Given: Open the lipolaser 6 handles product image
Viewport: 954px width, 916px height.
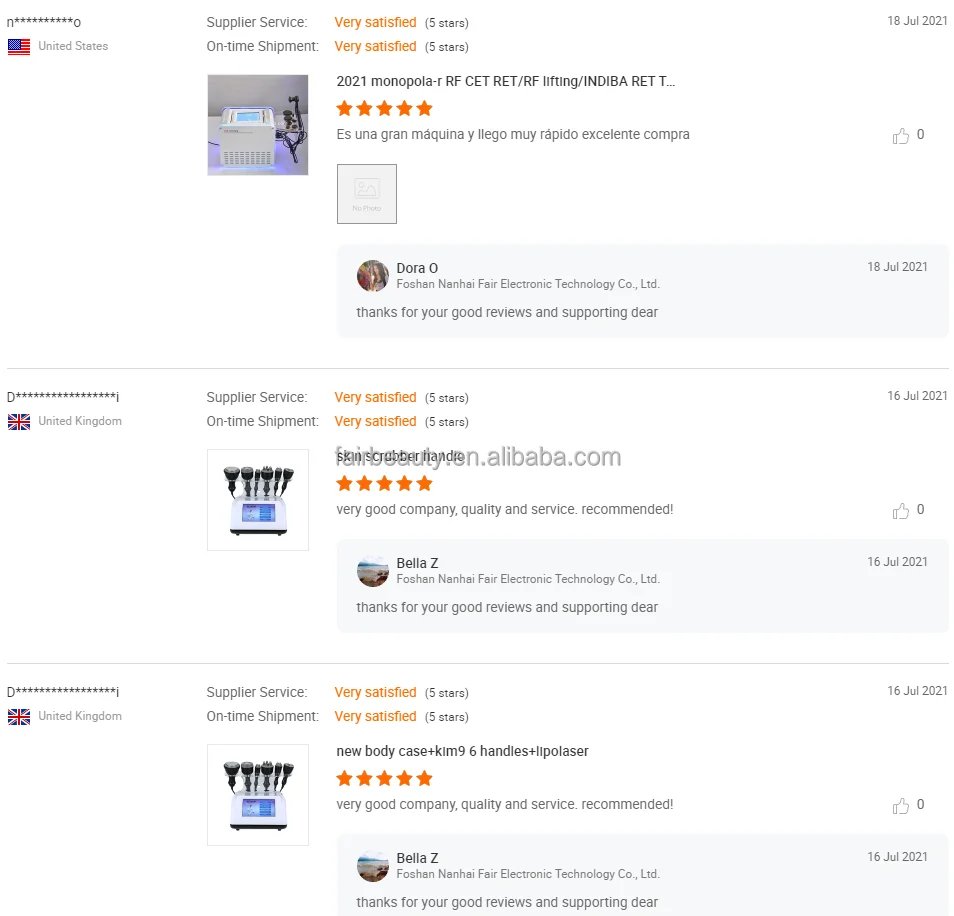Looking at the screenshot, I should [258, 795].
